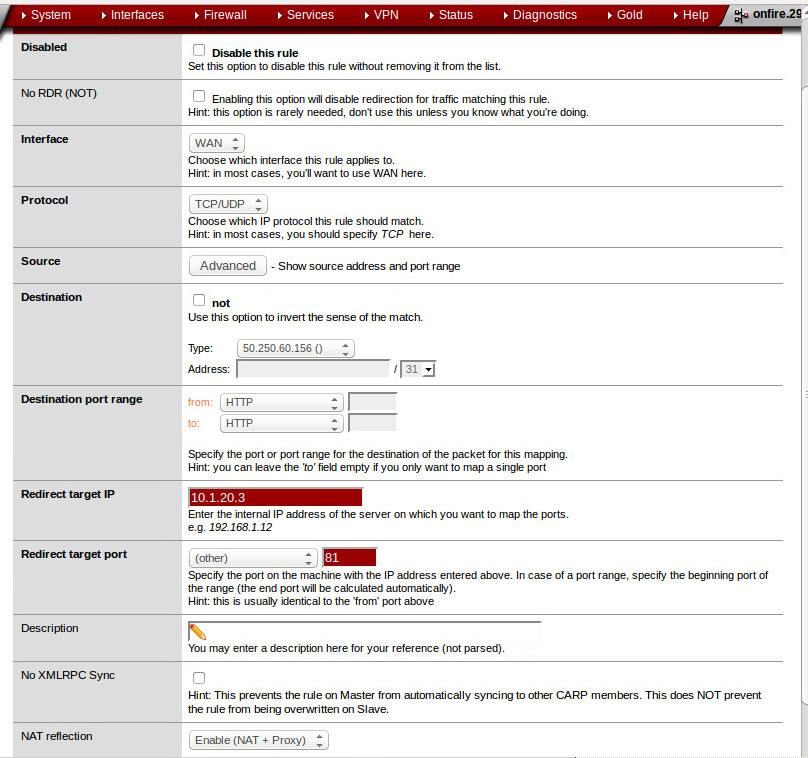Open the Destination port from HTTP dropdown

281,402
